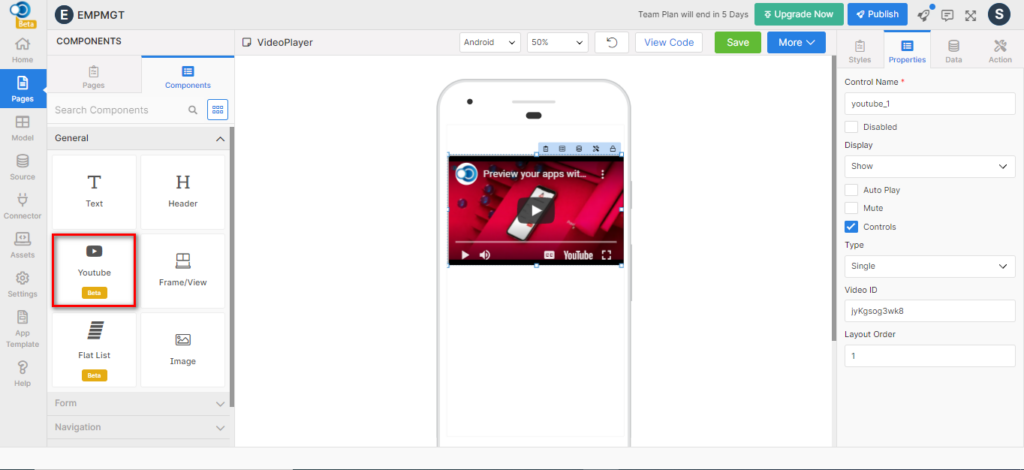1024x470 pixels.
Task: Uncheck the Controls checkbox
Action: coord(852,227)
